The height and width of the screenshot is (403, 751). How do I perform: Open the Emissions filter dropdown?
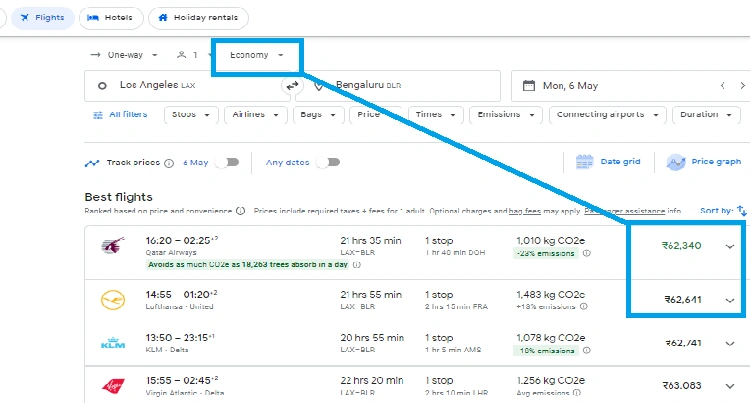[x=506, y=115]
